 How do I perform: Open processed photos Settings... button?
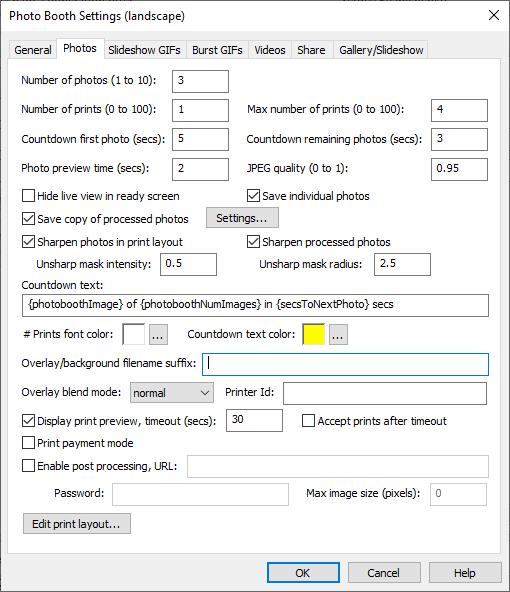pos(242,218)
